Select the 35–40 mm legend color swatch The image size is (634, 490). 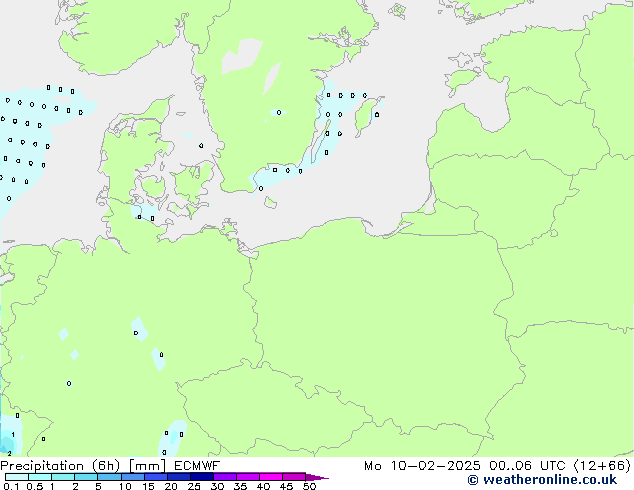coord(247,477)
